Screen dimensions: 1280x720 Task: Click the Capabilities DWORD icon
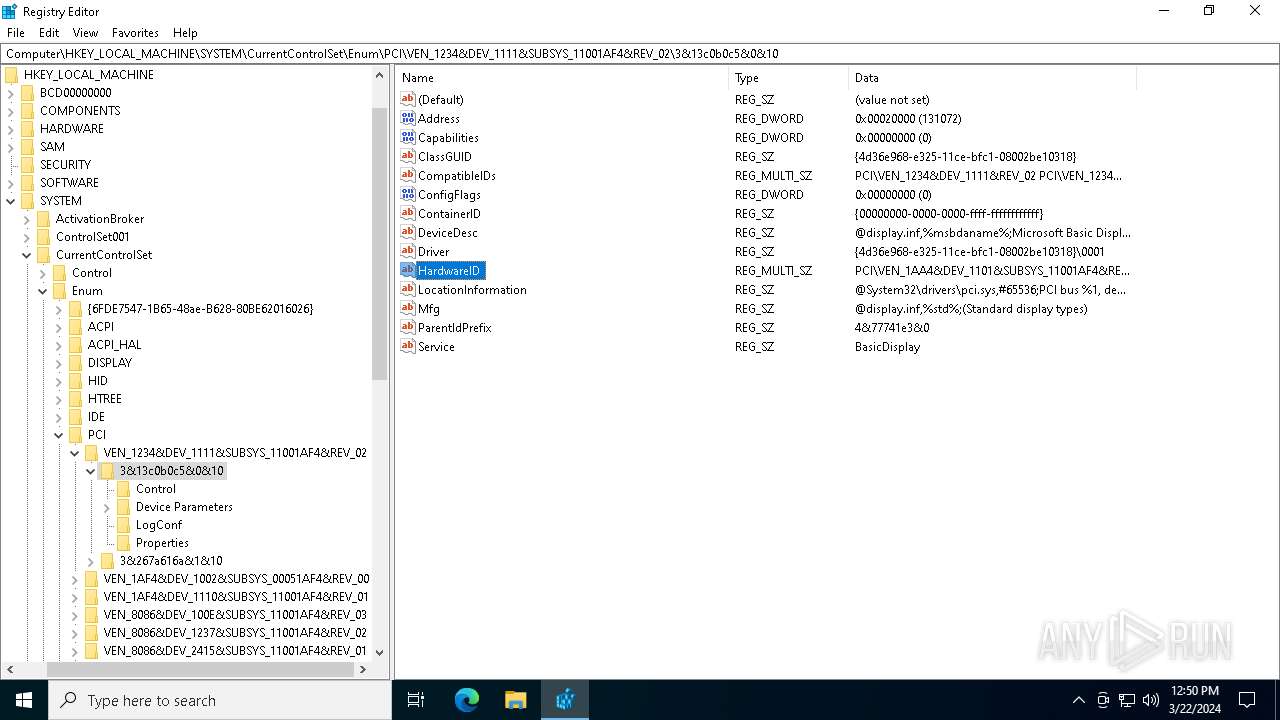click(x=407, y=137)
